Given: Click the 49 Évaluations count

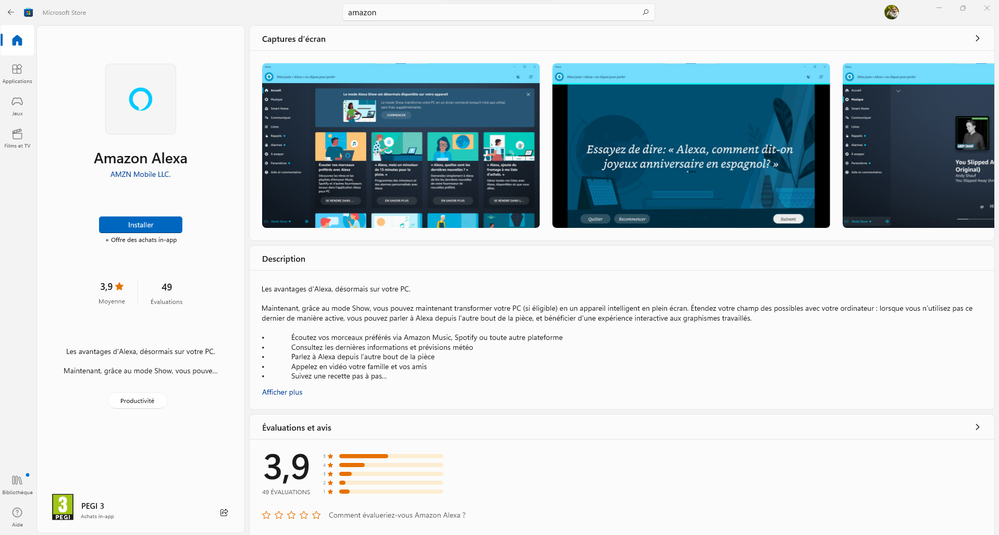Looking at the screenshot, I should [x=166, y=293].
